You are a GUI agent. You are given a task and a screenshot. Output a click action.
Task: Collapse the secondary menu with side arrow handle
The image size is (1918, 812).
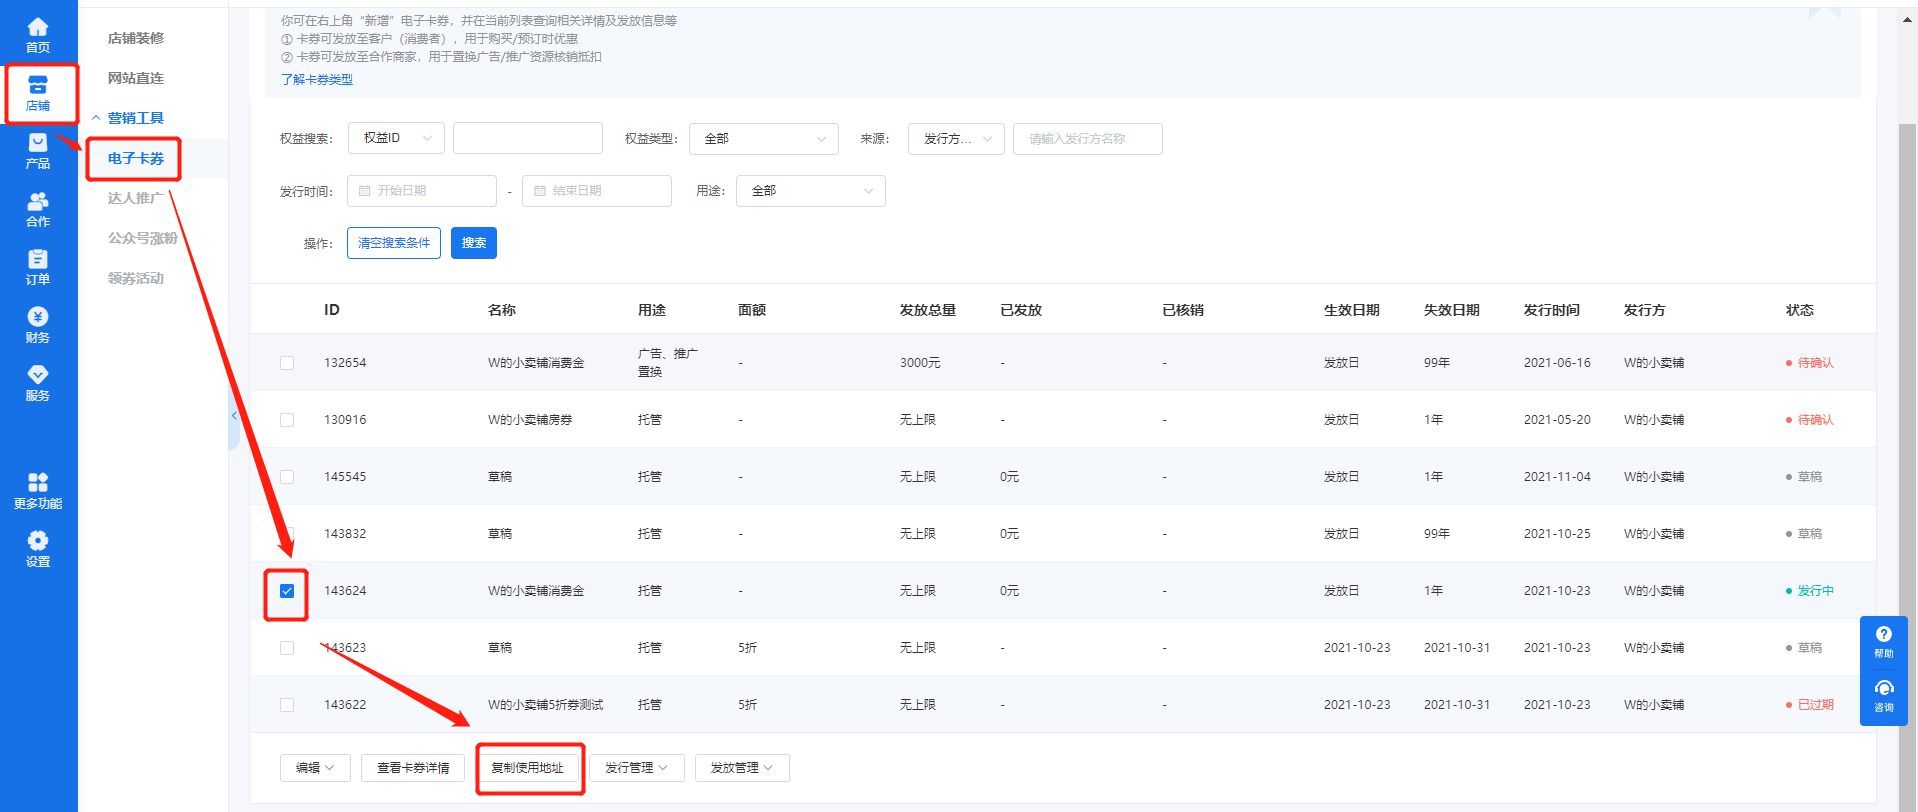pyautogui.click(x=234, y=415)
